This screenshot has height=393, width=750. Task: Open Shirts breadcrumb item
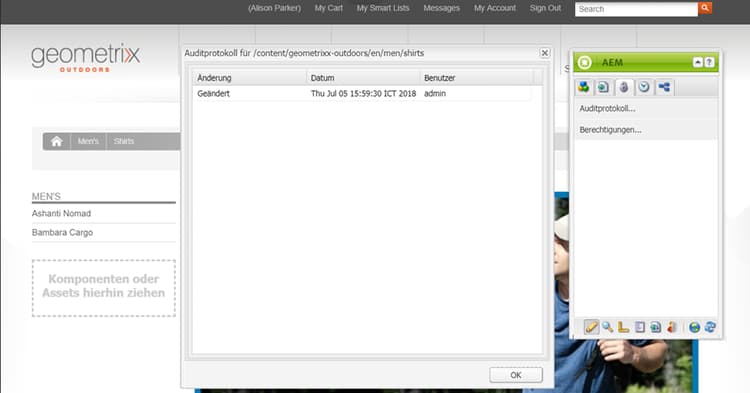tap(124, 142)
